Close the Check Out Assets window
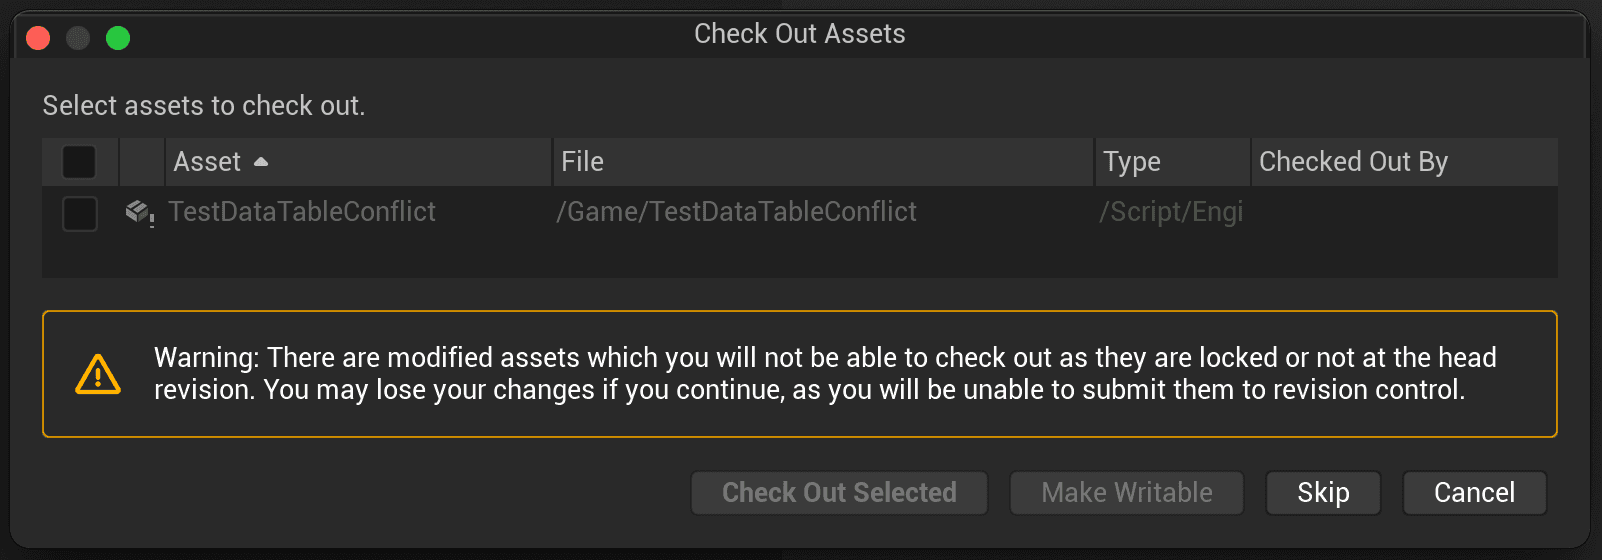1602x560 pixels. pyautogui.click(x=38, y=38)
